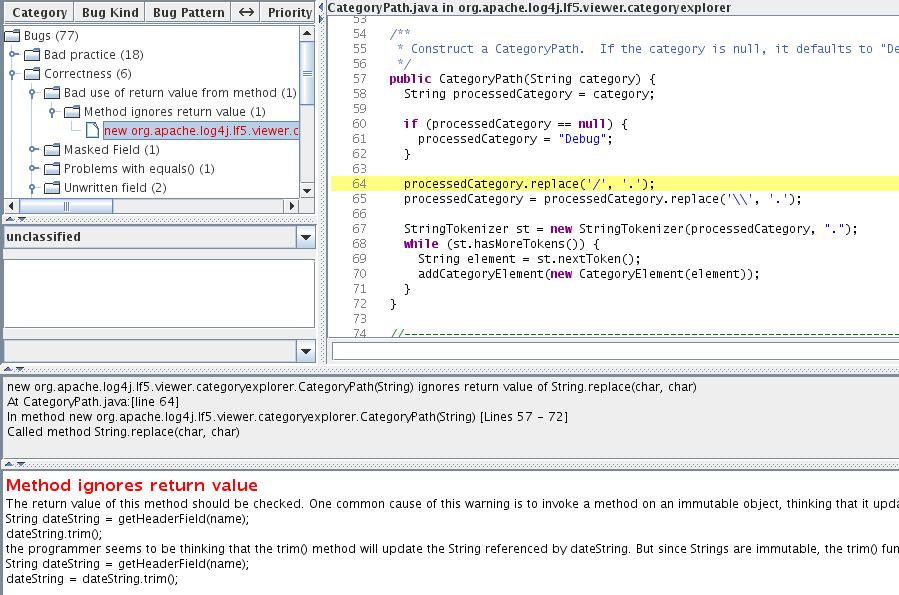Click the Bug Kind column header
This screenshot has width=899, height=595.
(110, 12)
